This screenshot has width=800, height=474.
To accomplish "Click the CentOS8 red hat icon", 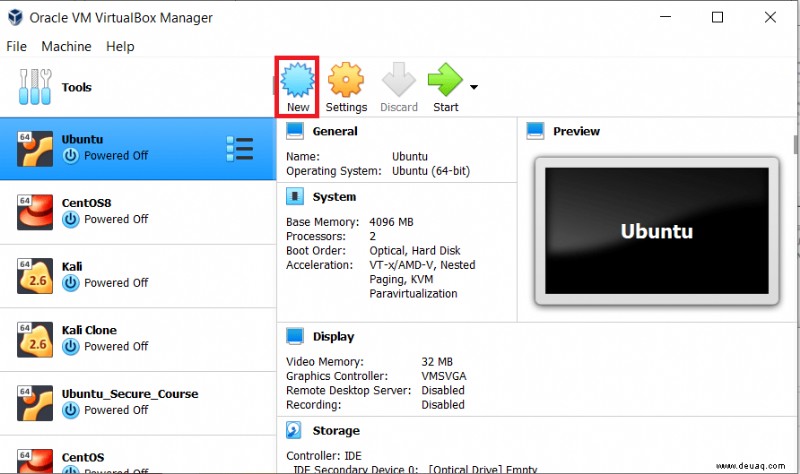I will point(35,212).
